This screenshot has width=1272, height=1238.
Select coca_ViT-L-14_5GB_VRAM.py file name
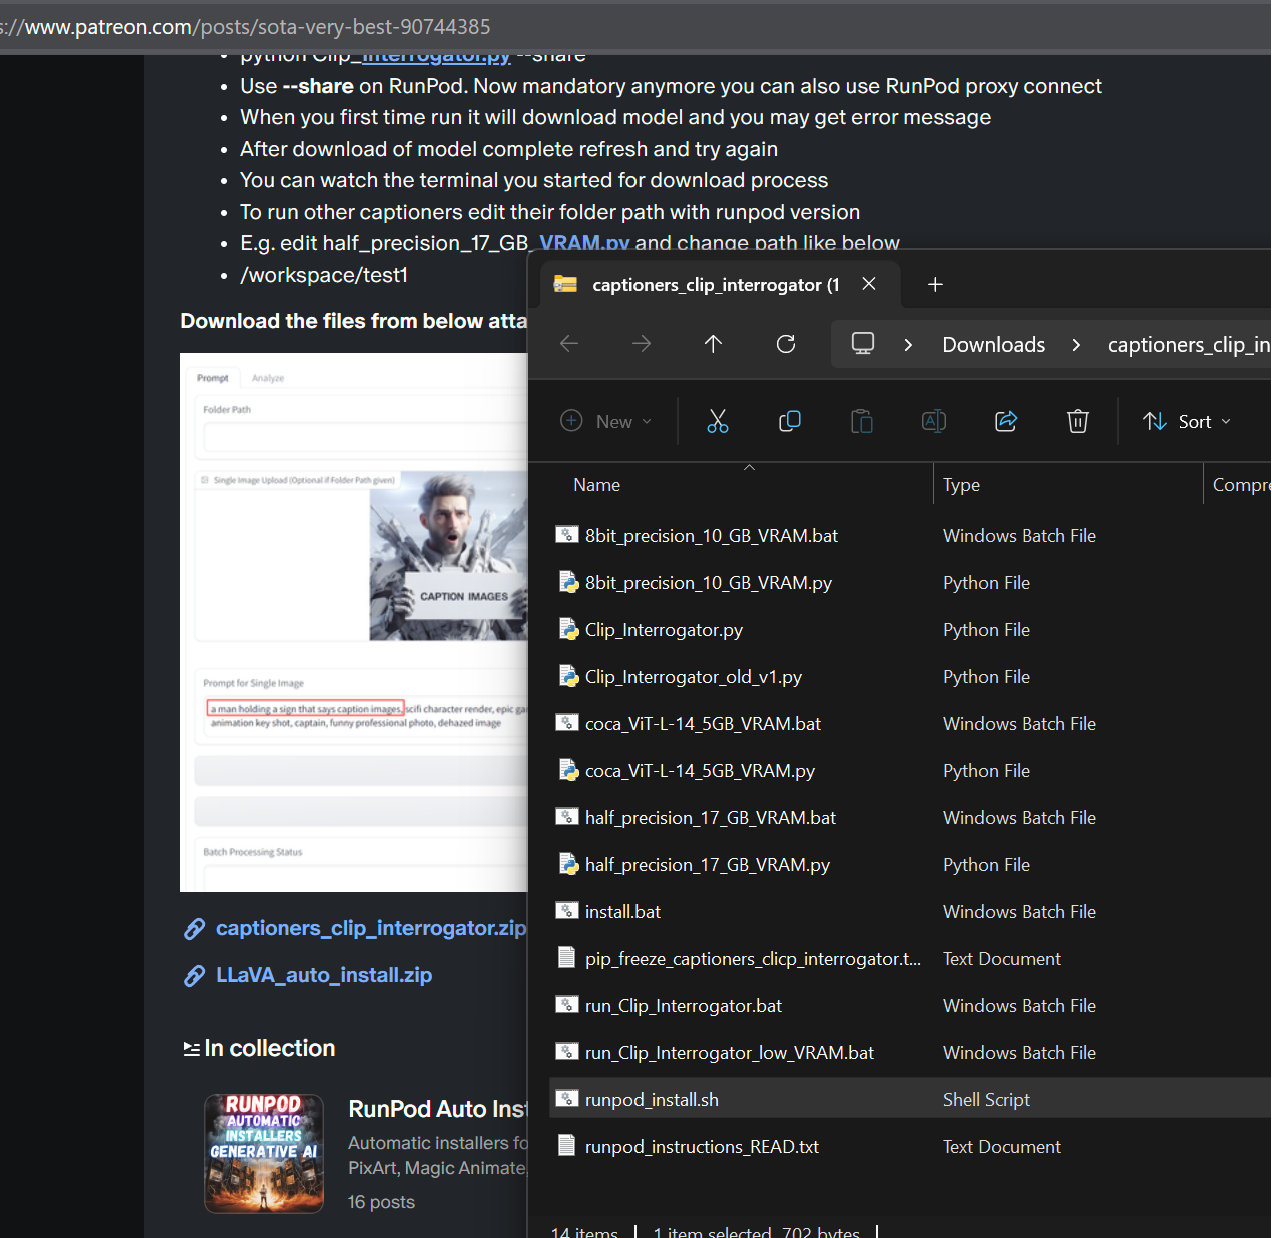[x=700, y=771]
